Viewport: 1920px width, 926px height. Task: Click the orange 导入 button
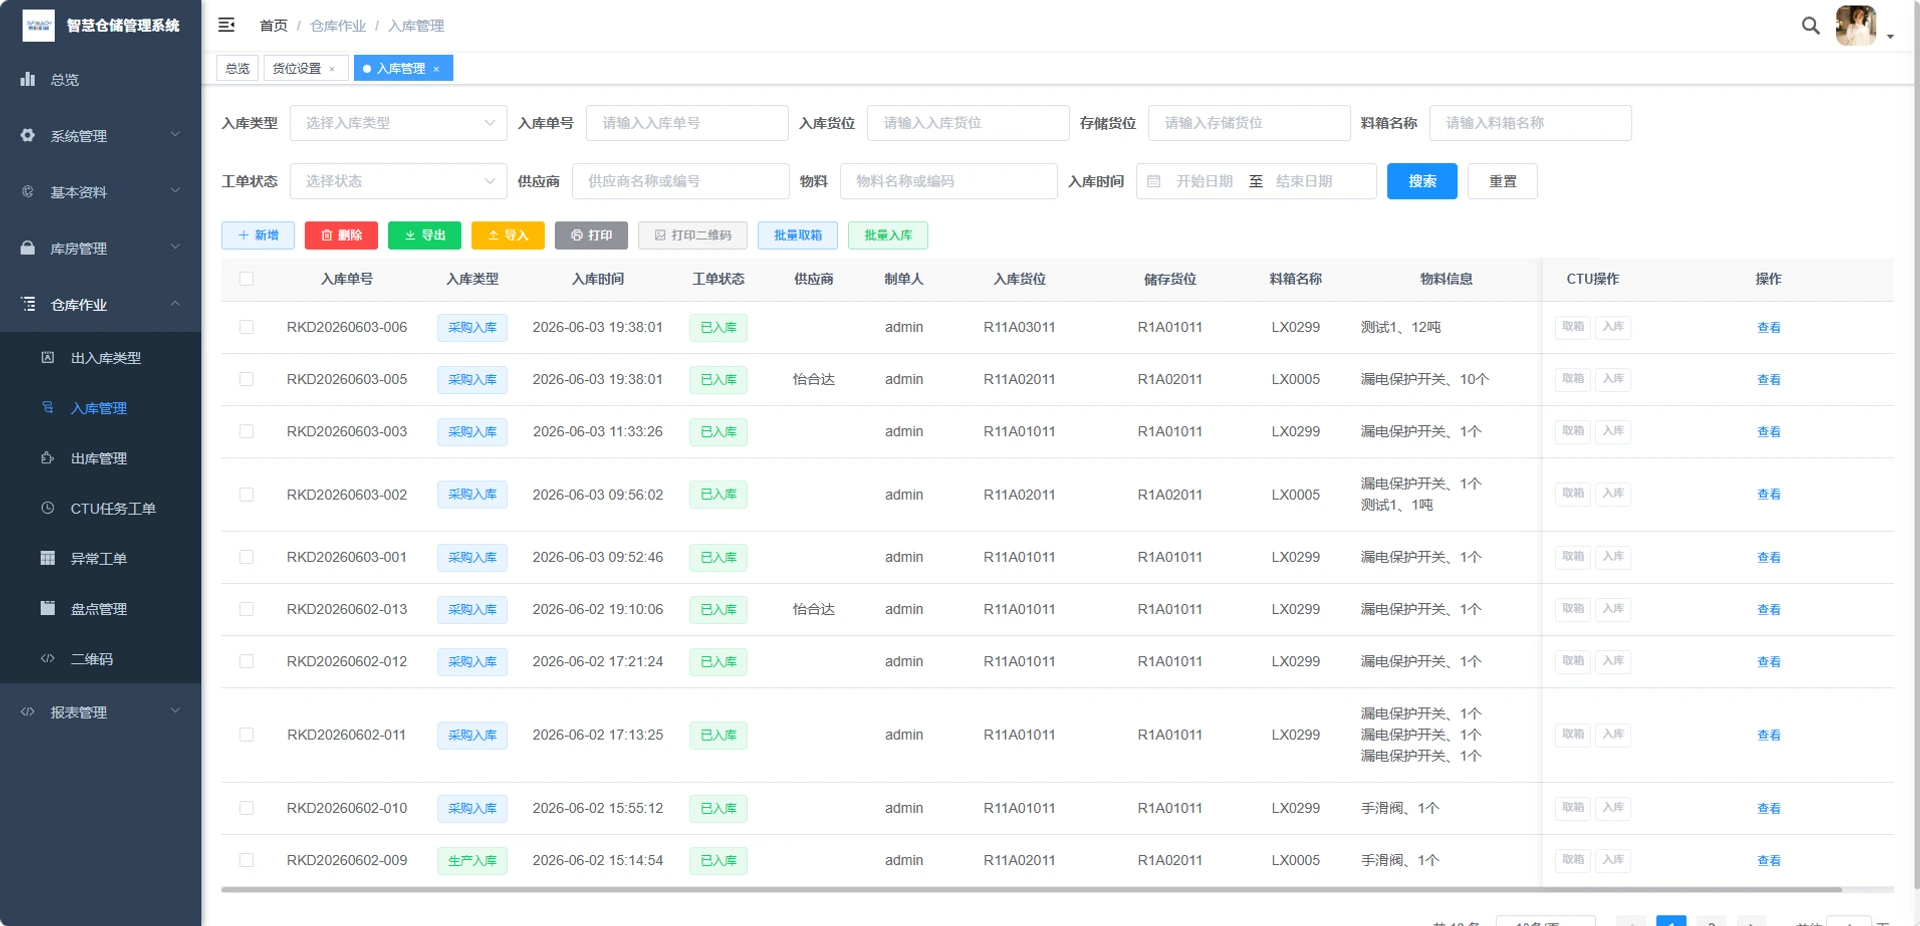coord(508,235)
